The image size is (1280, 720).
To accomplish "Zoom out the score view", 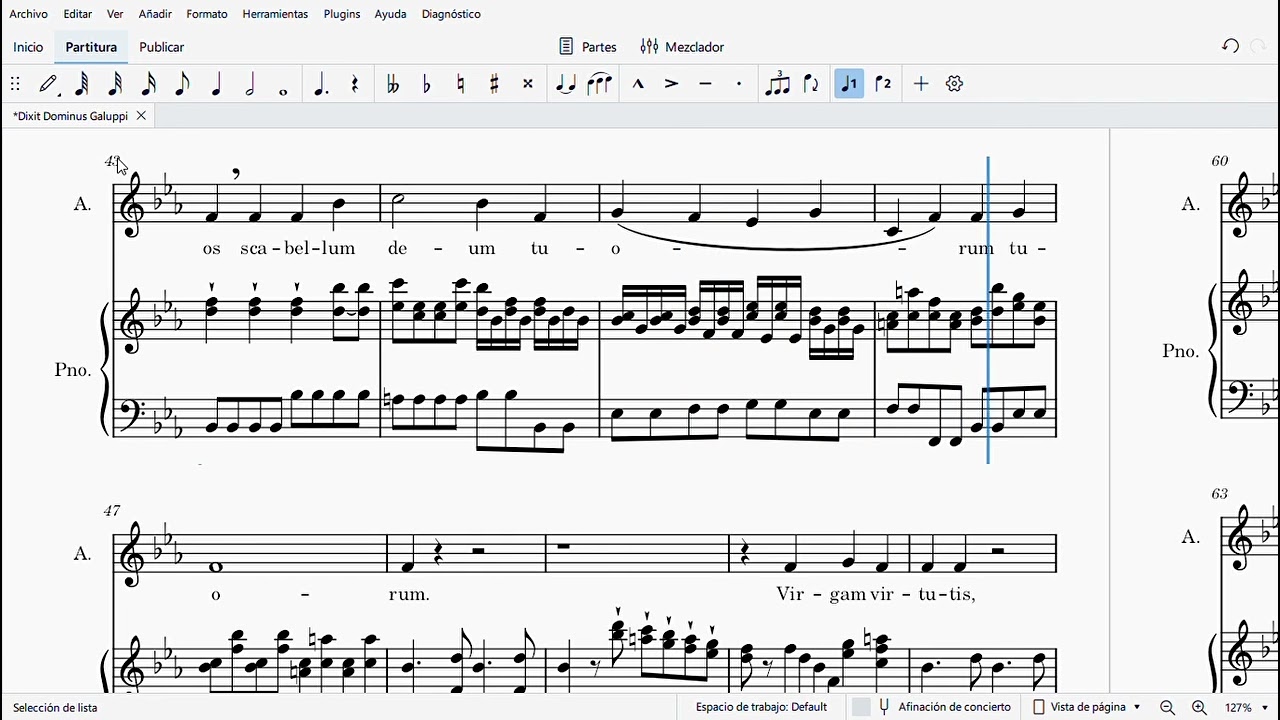I will [x=1167, y=707].
